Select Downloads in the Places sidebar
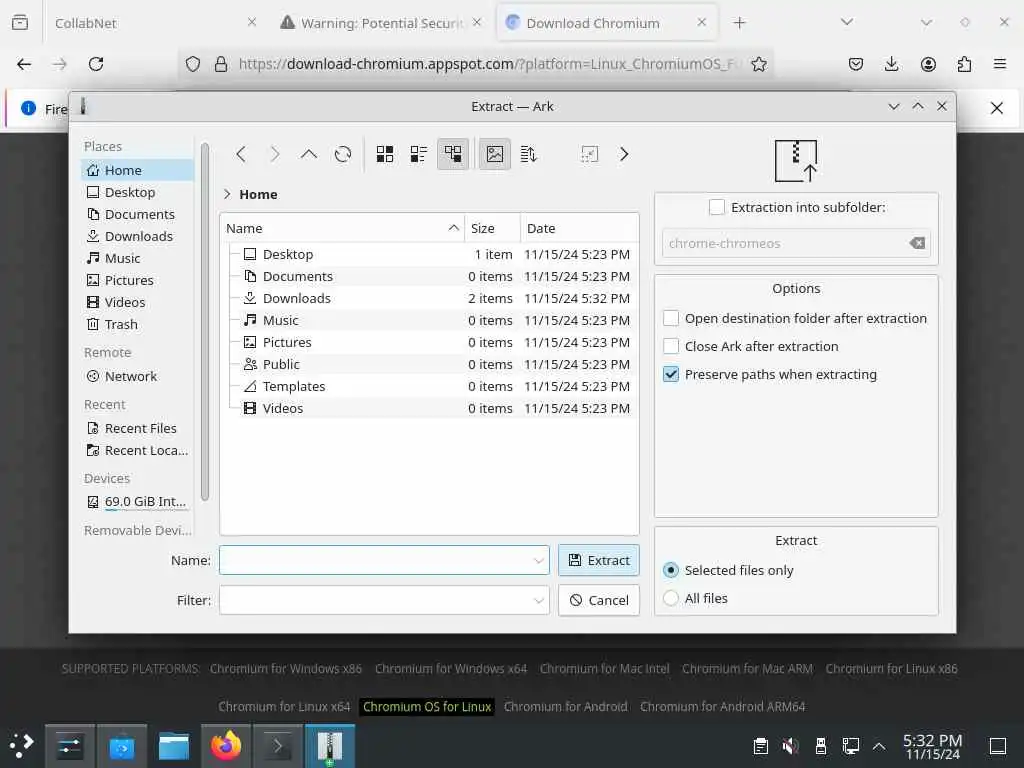Viewport: 1024px width, 768px height. click(x=138, y=236)
